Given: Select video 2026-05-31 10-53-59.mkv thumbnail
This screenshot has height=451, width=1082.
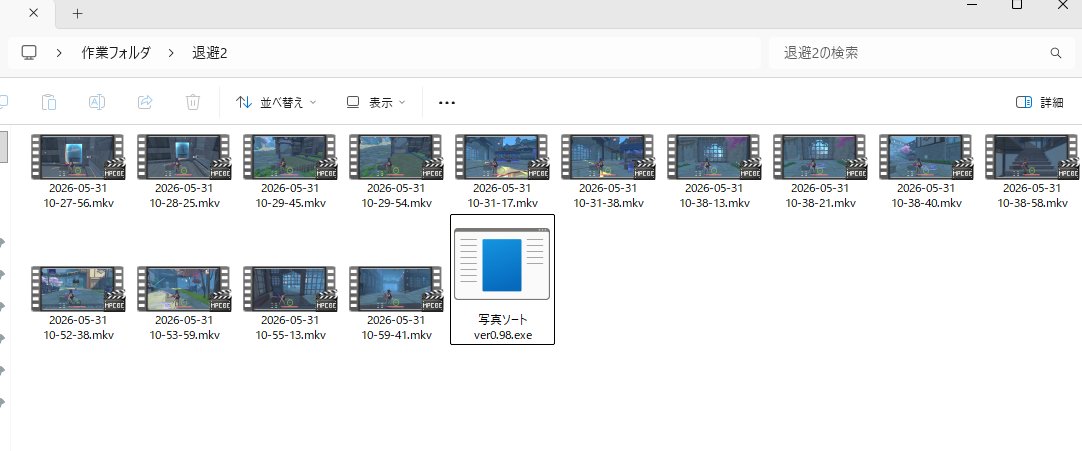Looking at the screenshot, I should tap(184, 289).
